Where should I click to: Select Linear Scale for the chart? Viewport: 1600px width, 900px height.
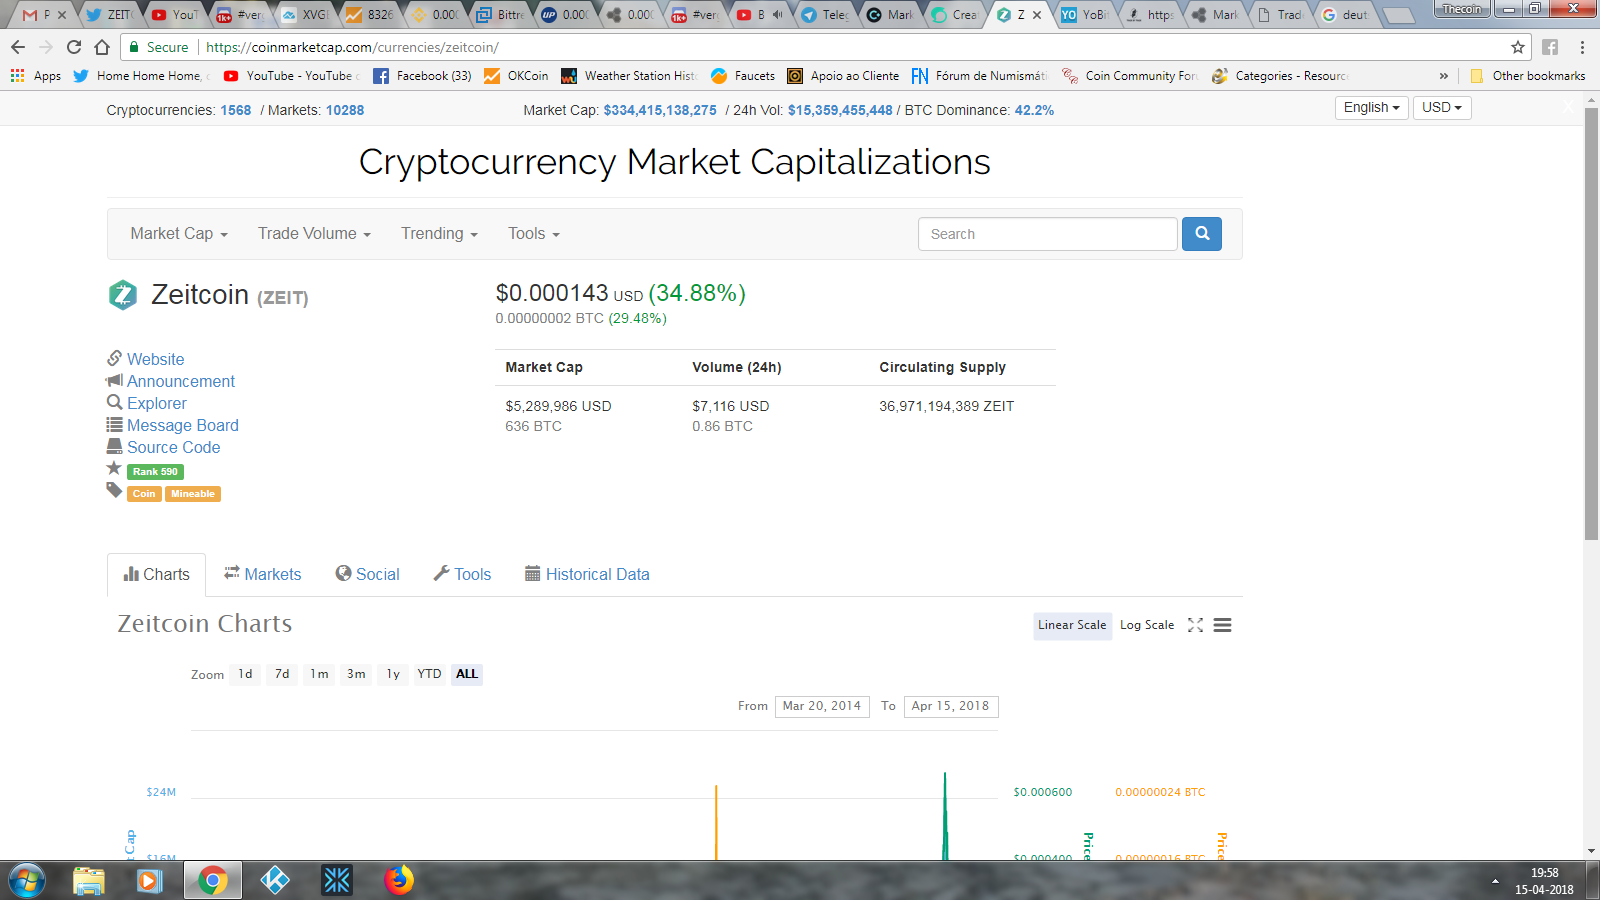pyautogui.click(x=1072, y=625)
